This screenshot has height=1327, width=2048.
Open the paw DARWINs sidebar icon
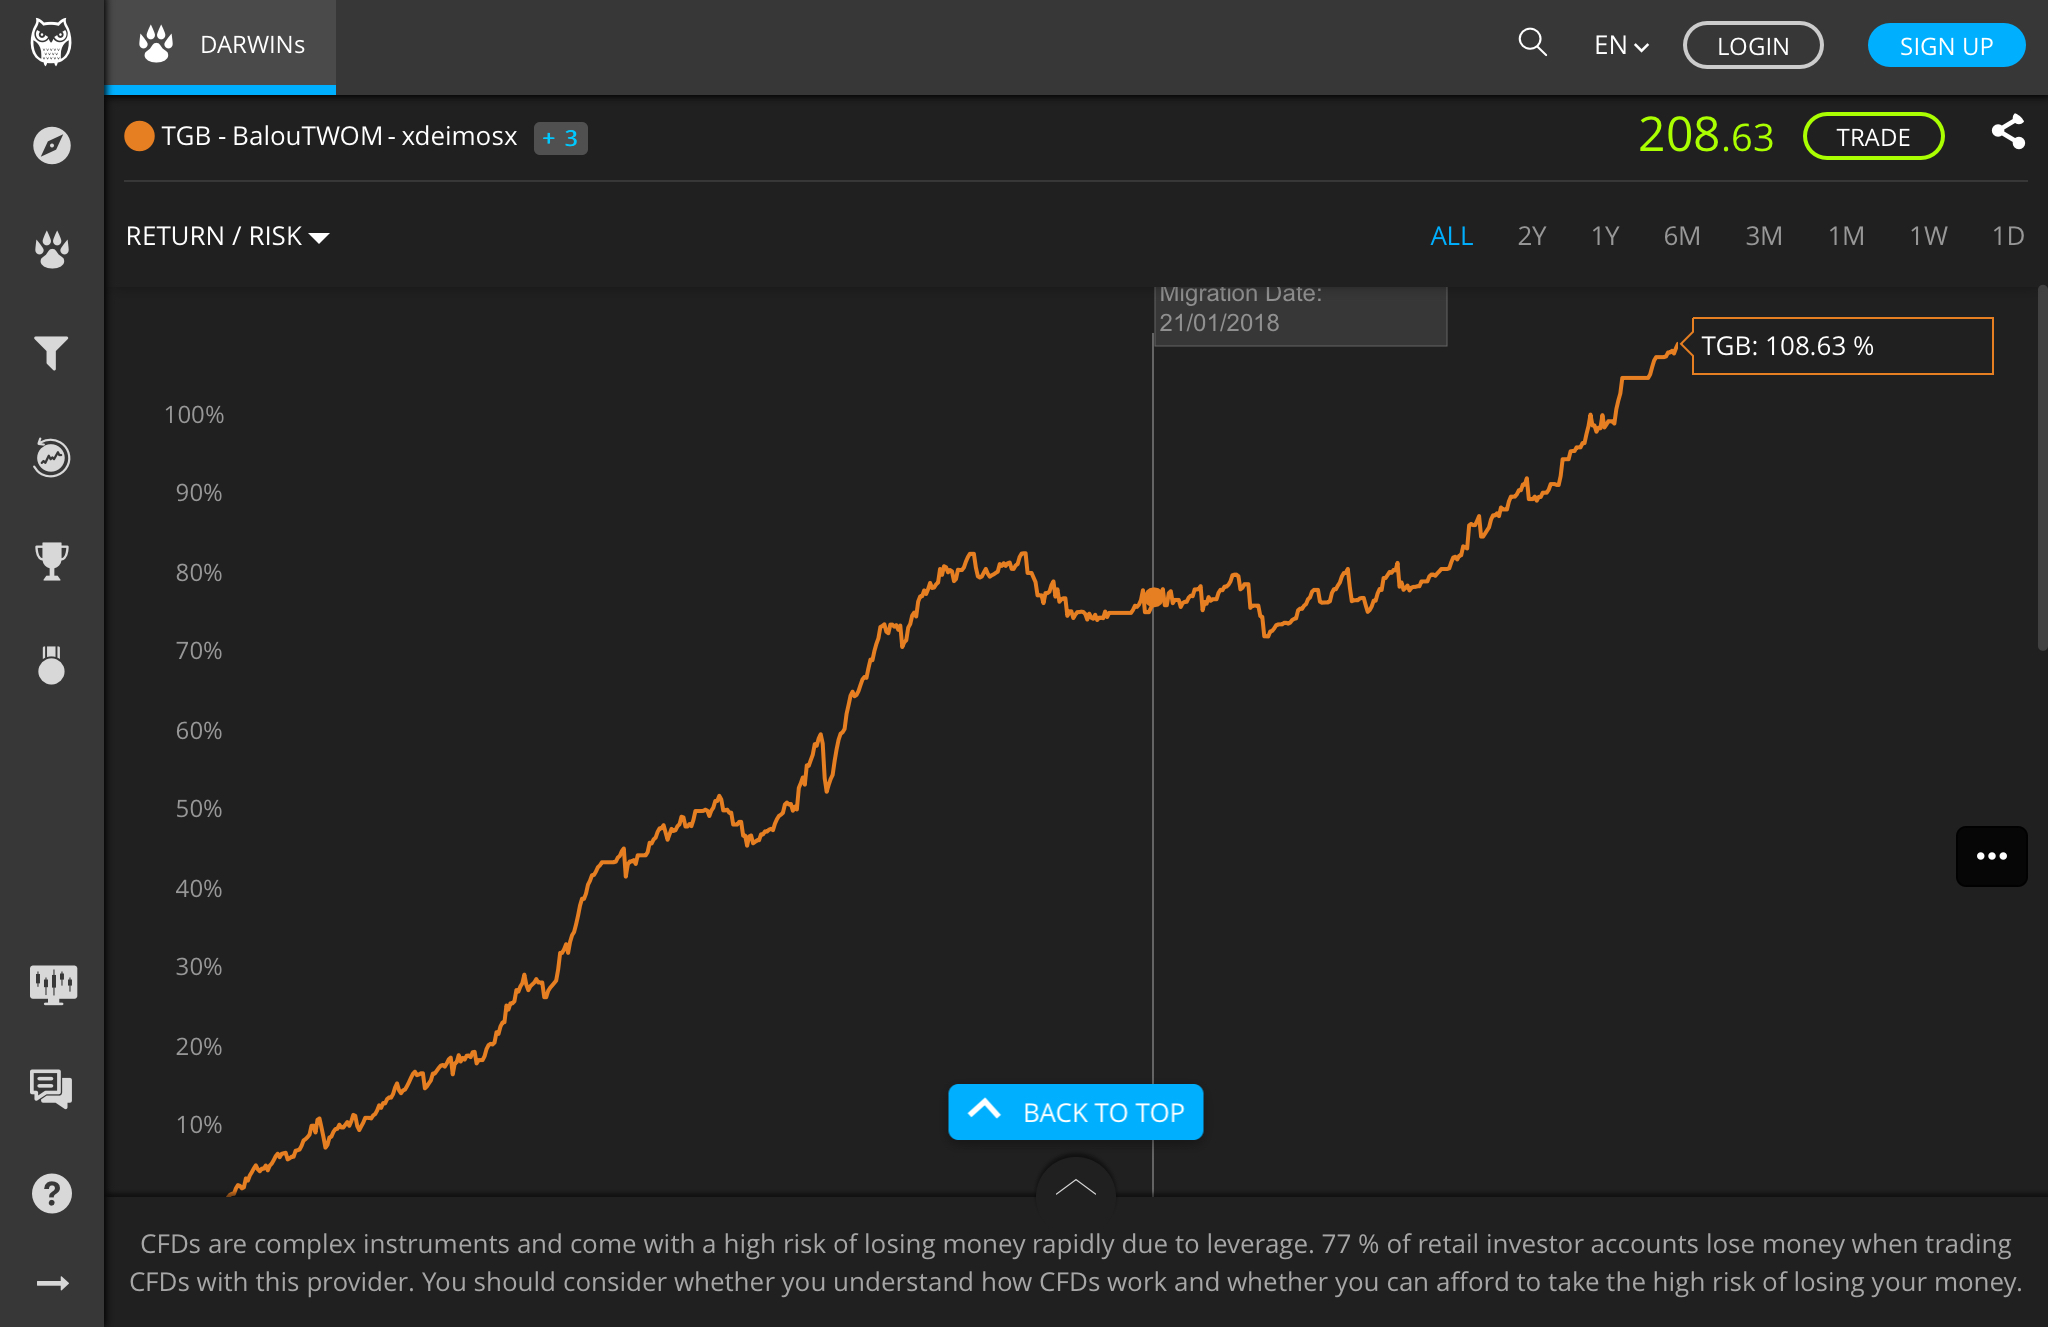point(52,249)
